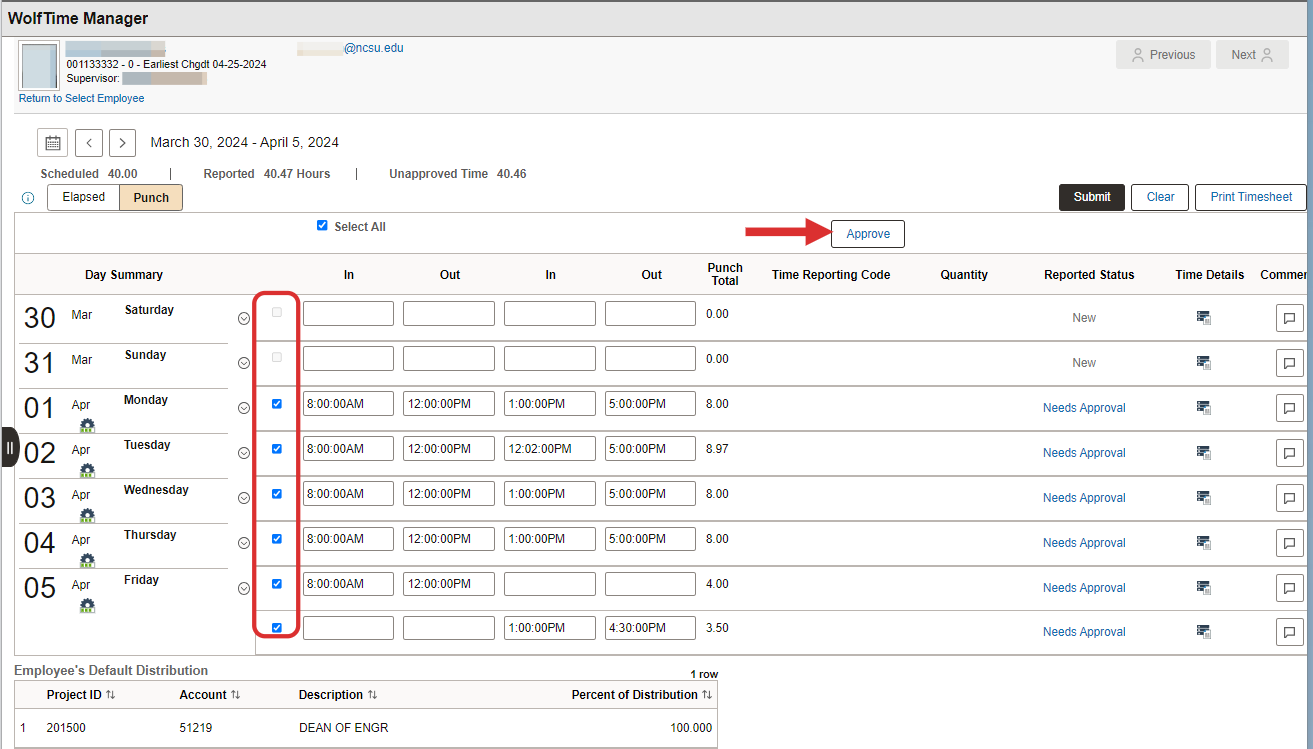Advance to the next week with the right chevron

[122, 143]
